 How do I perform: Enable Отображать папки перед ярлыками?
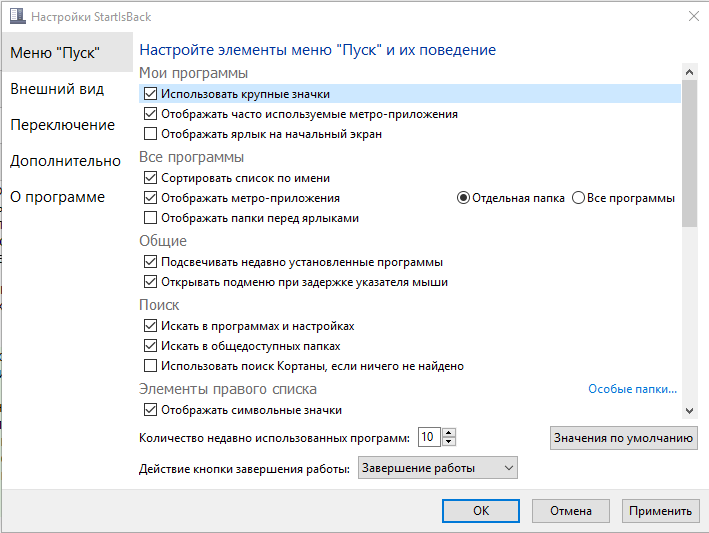point(150,218)
